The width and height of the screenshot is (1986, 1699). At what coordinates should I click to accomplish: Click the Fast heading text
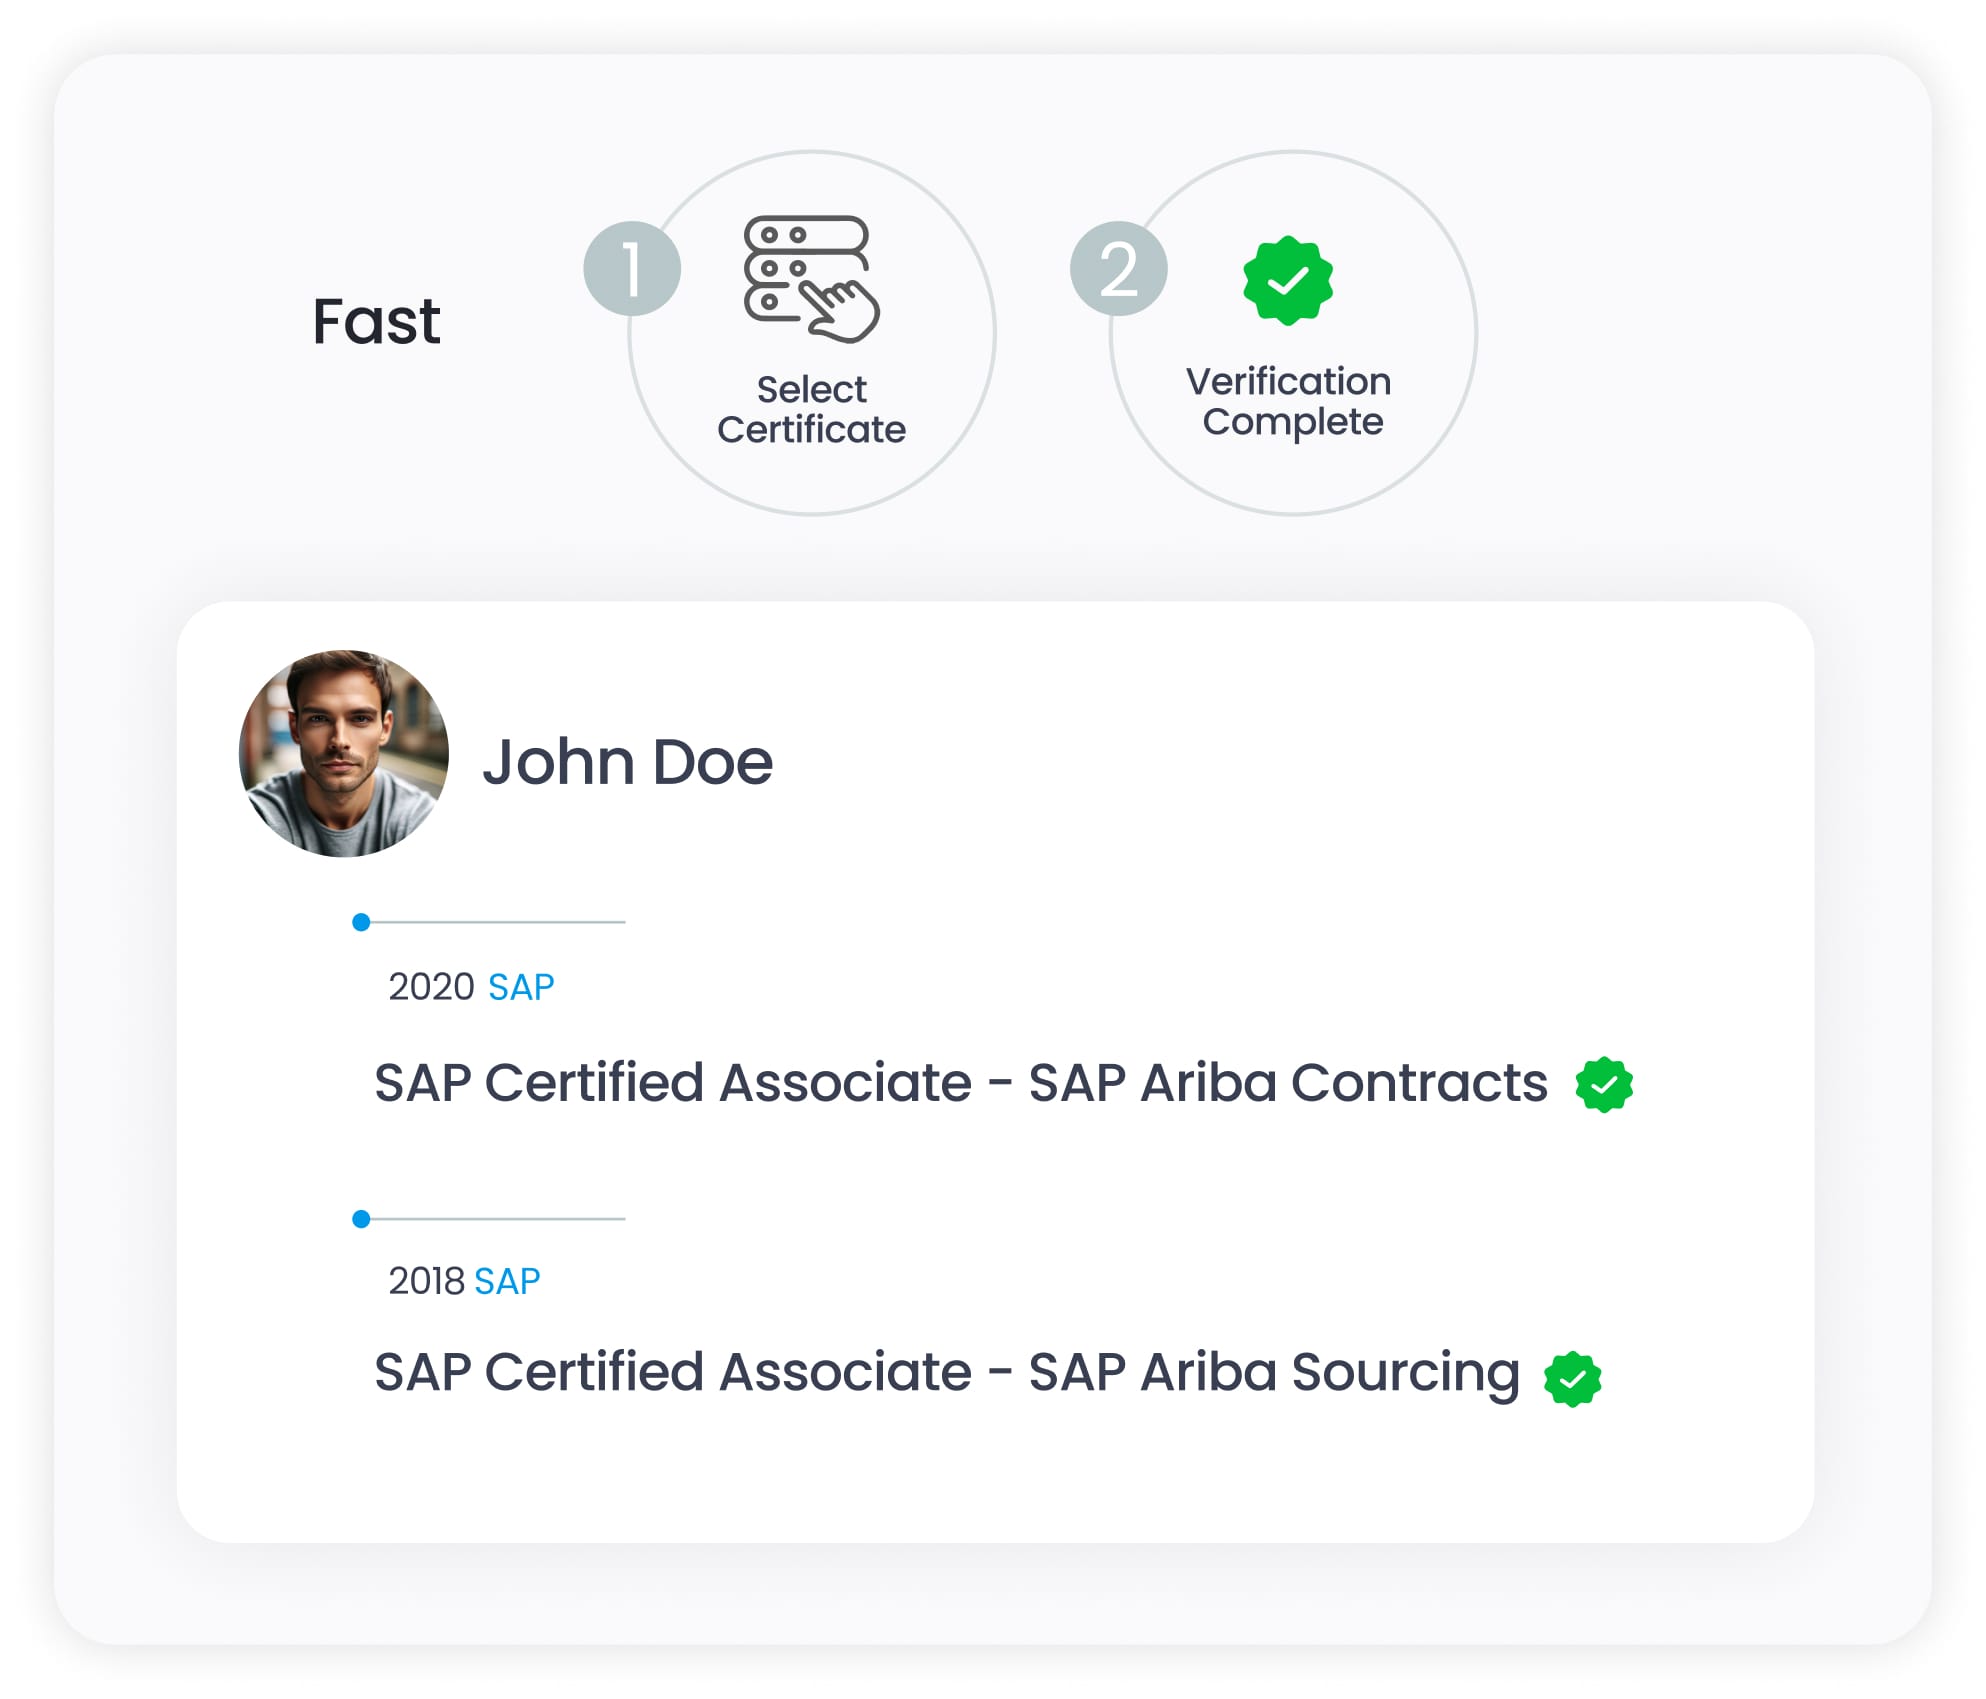376,322
